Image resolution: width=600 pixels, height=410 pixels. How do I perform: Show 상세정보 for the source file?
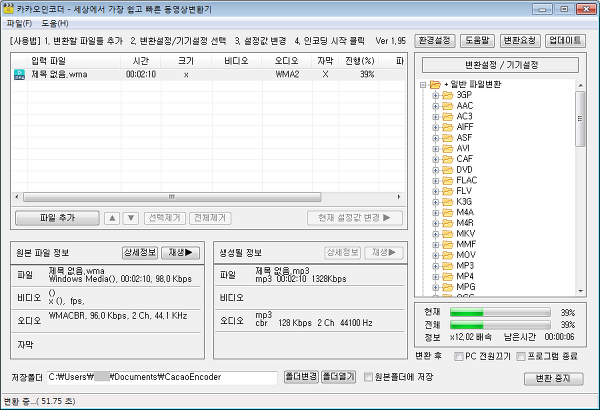pos(140,253)
